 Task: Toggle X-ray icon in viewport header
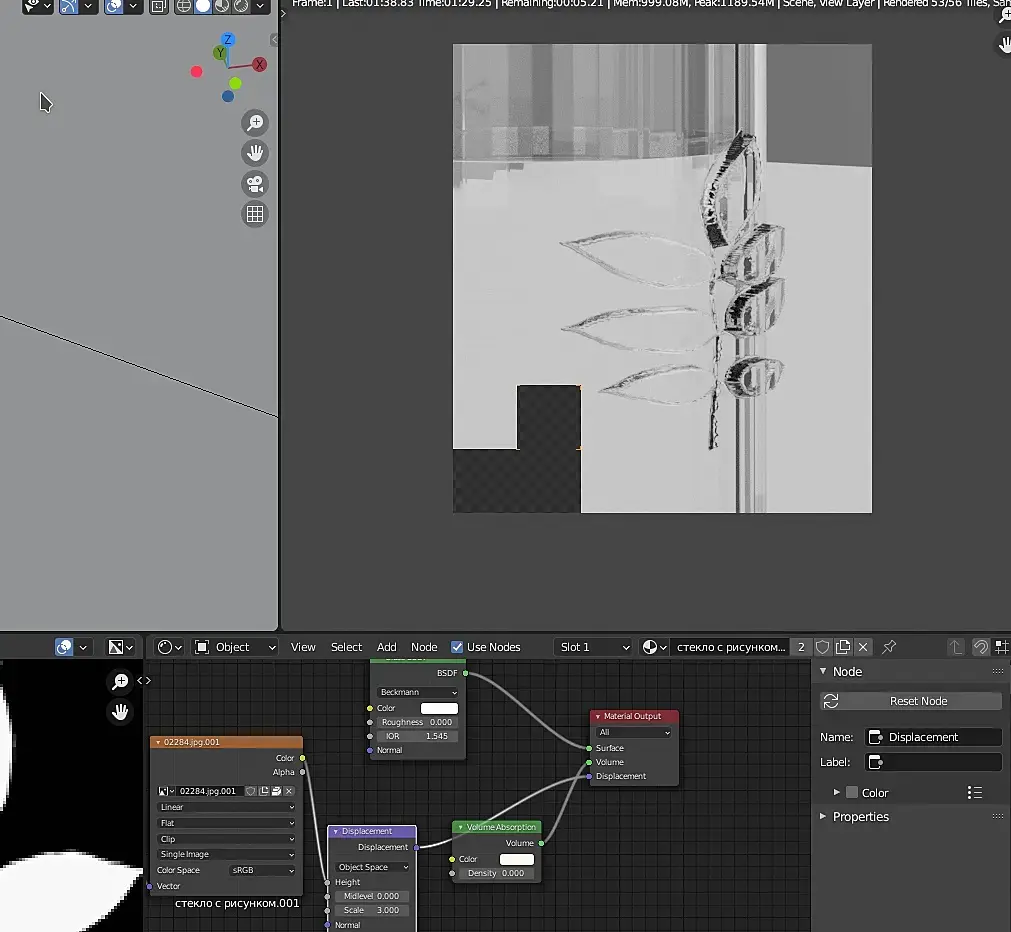159,6
